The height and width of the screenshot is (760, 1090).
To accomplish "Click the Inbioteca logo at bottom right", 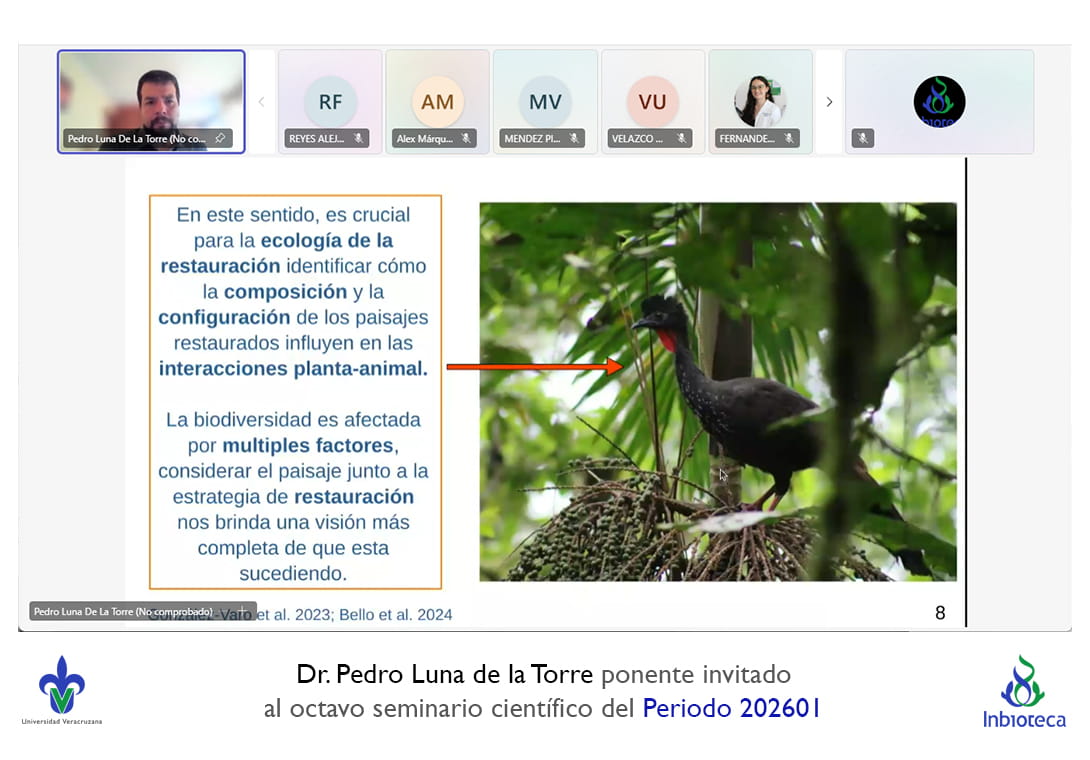I will [1023, 692].
